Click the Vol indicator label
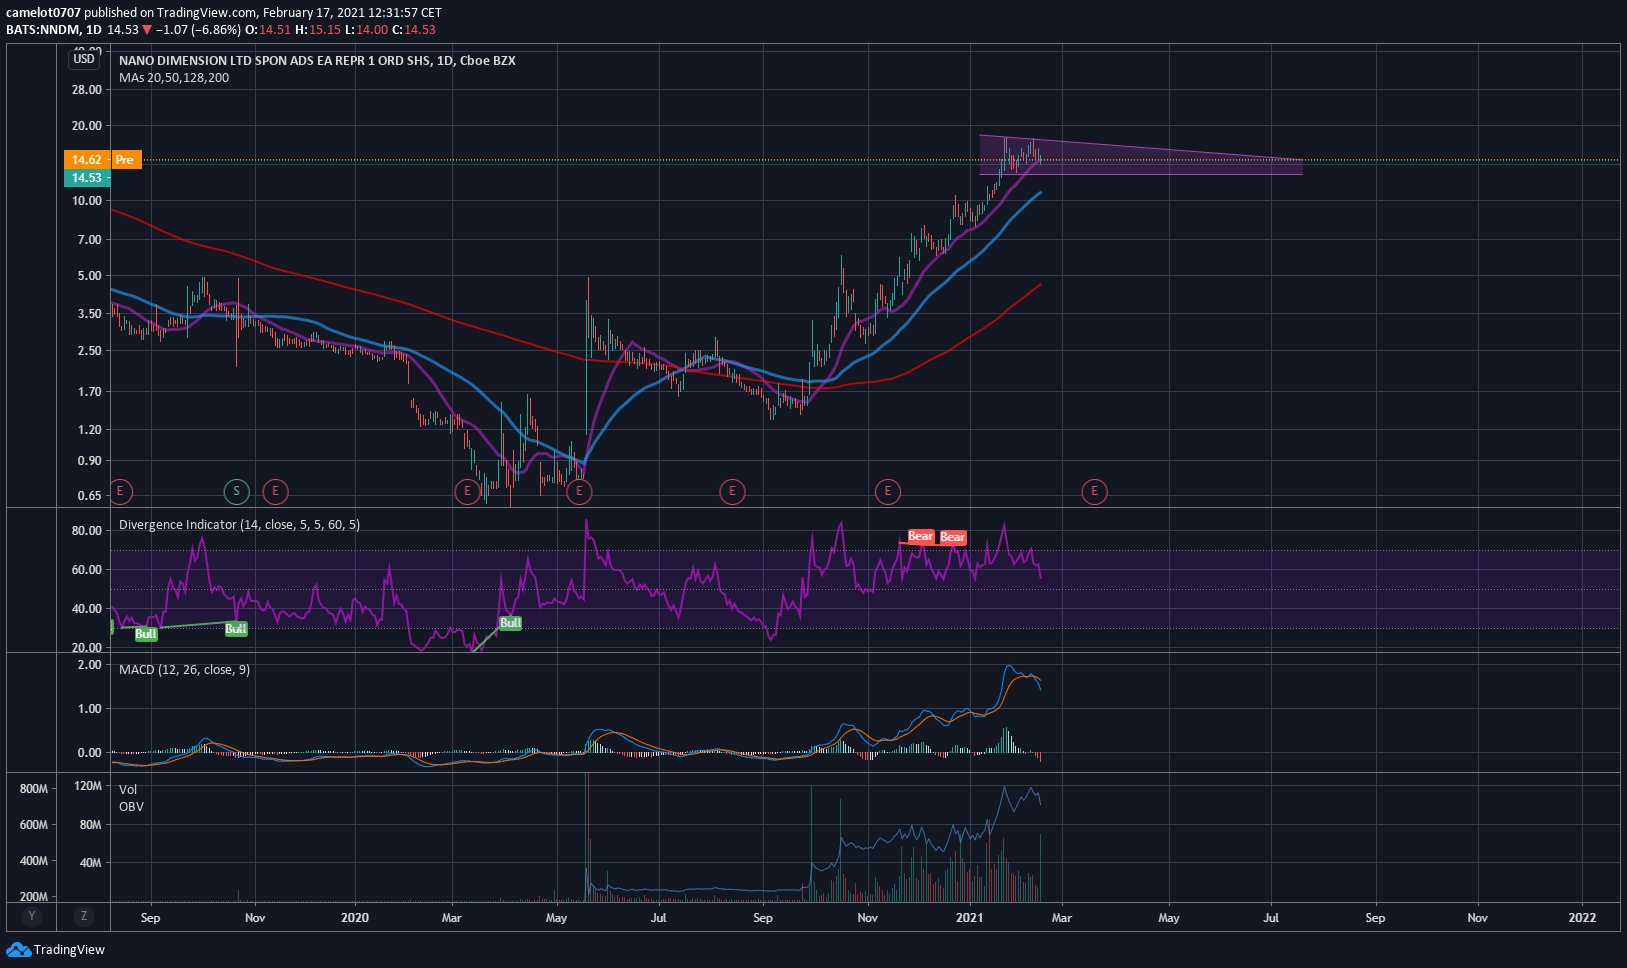 [128, 789]
